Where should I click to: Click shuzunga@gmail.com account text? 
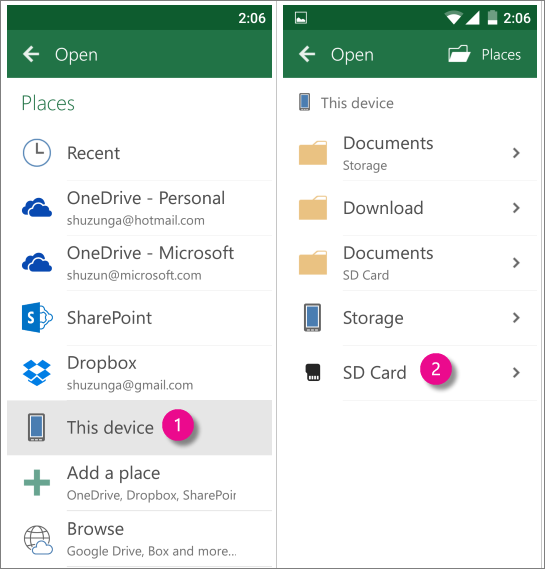130,385
